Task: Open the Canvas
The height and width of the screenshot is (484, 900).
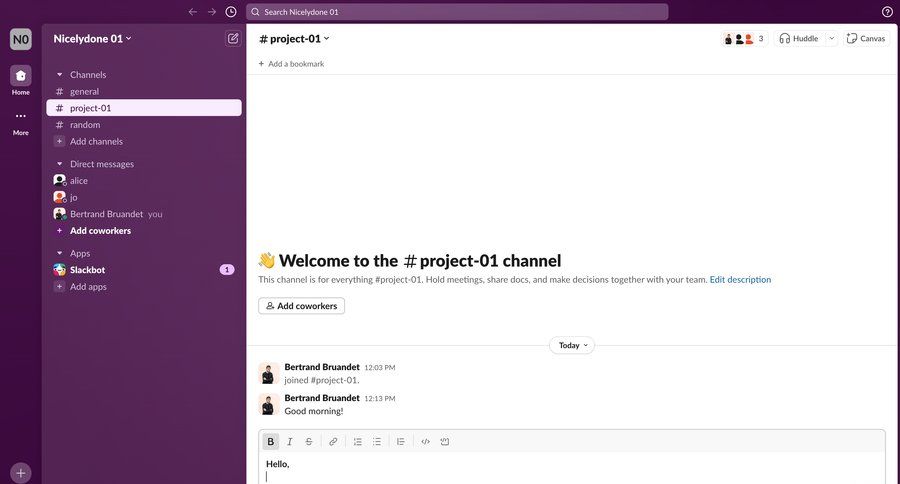Action: (866, 38)
